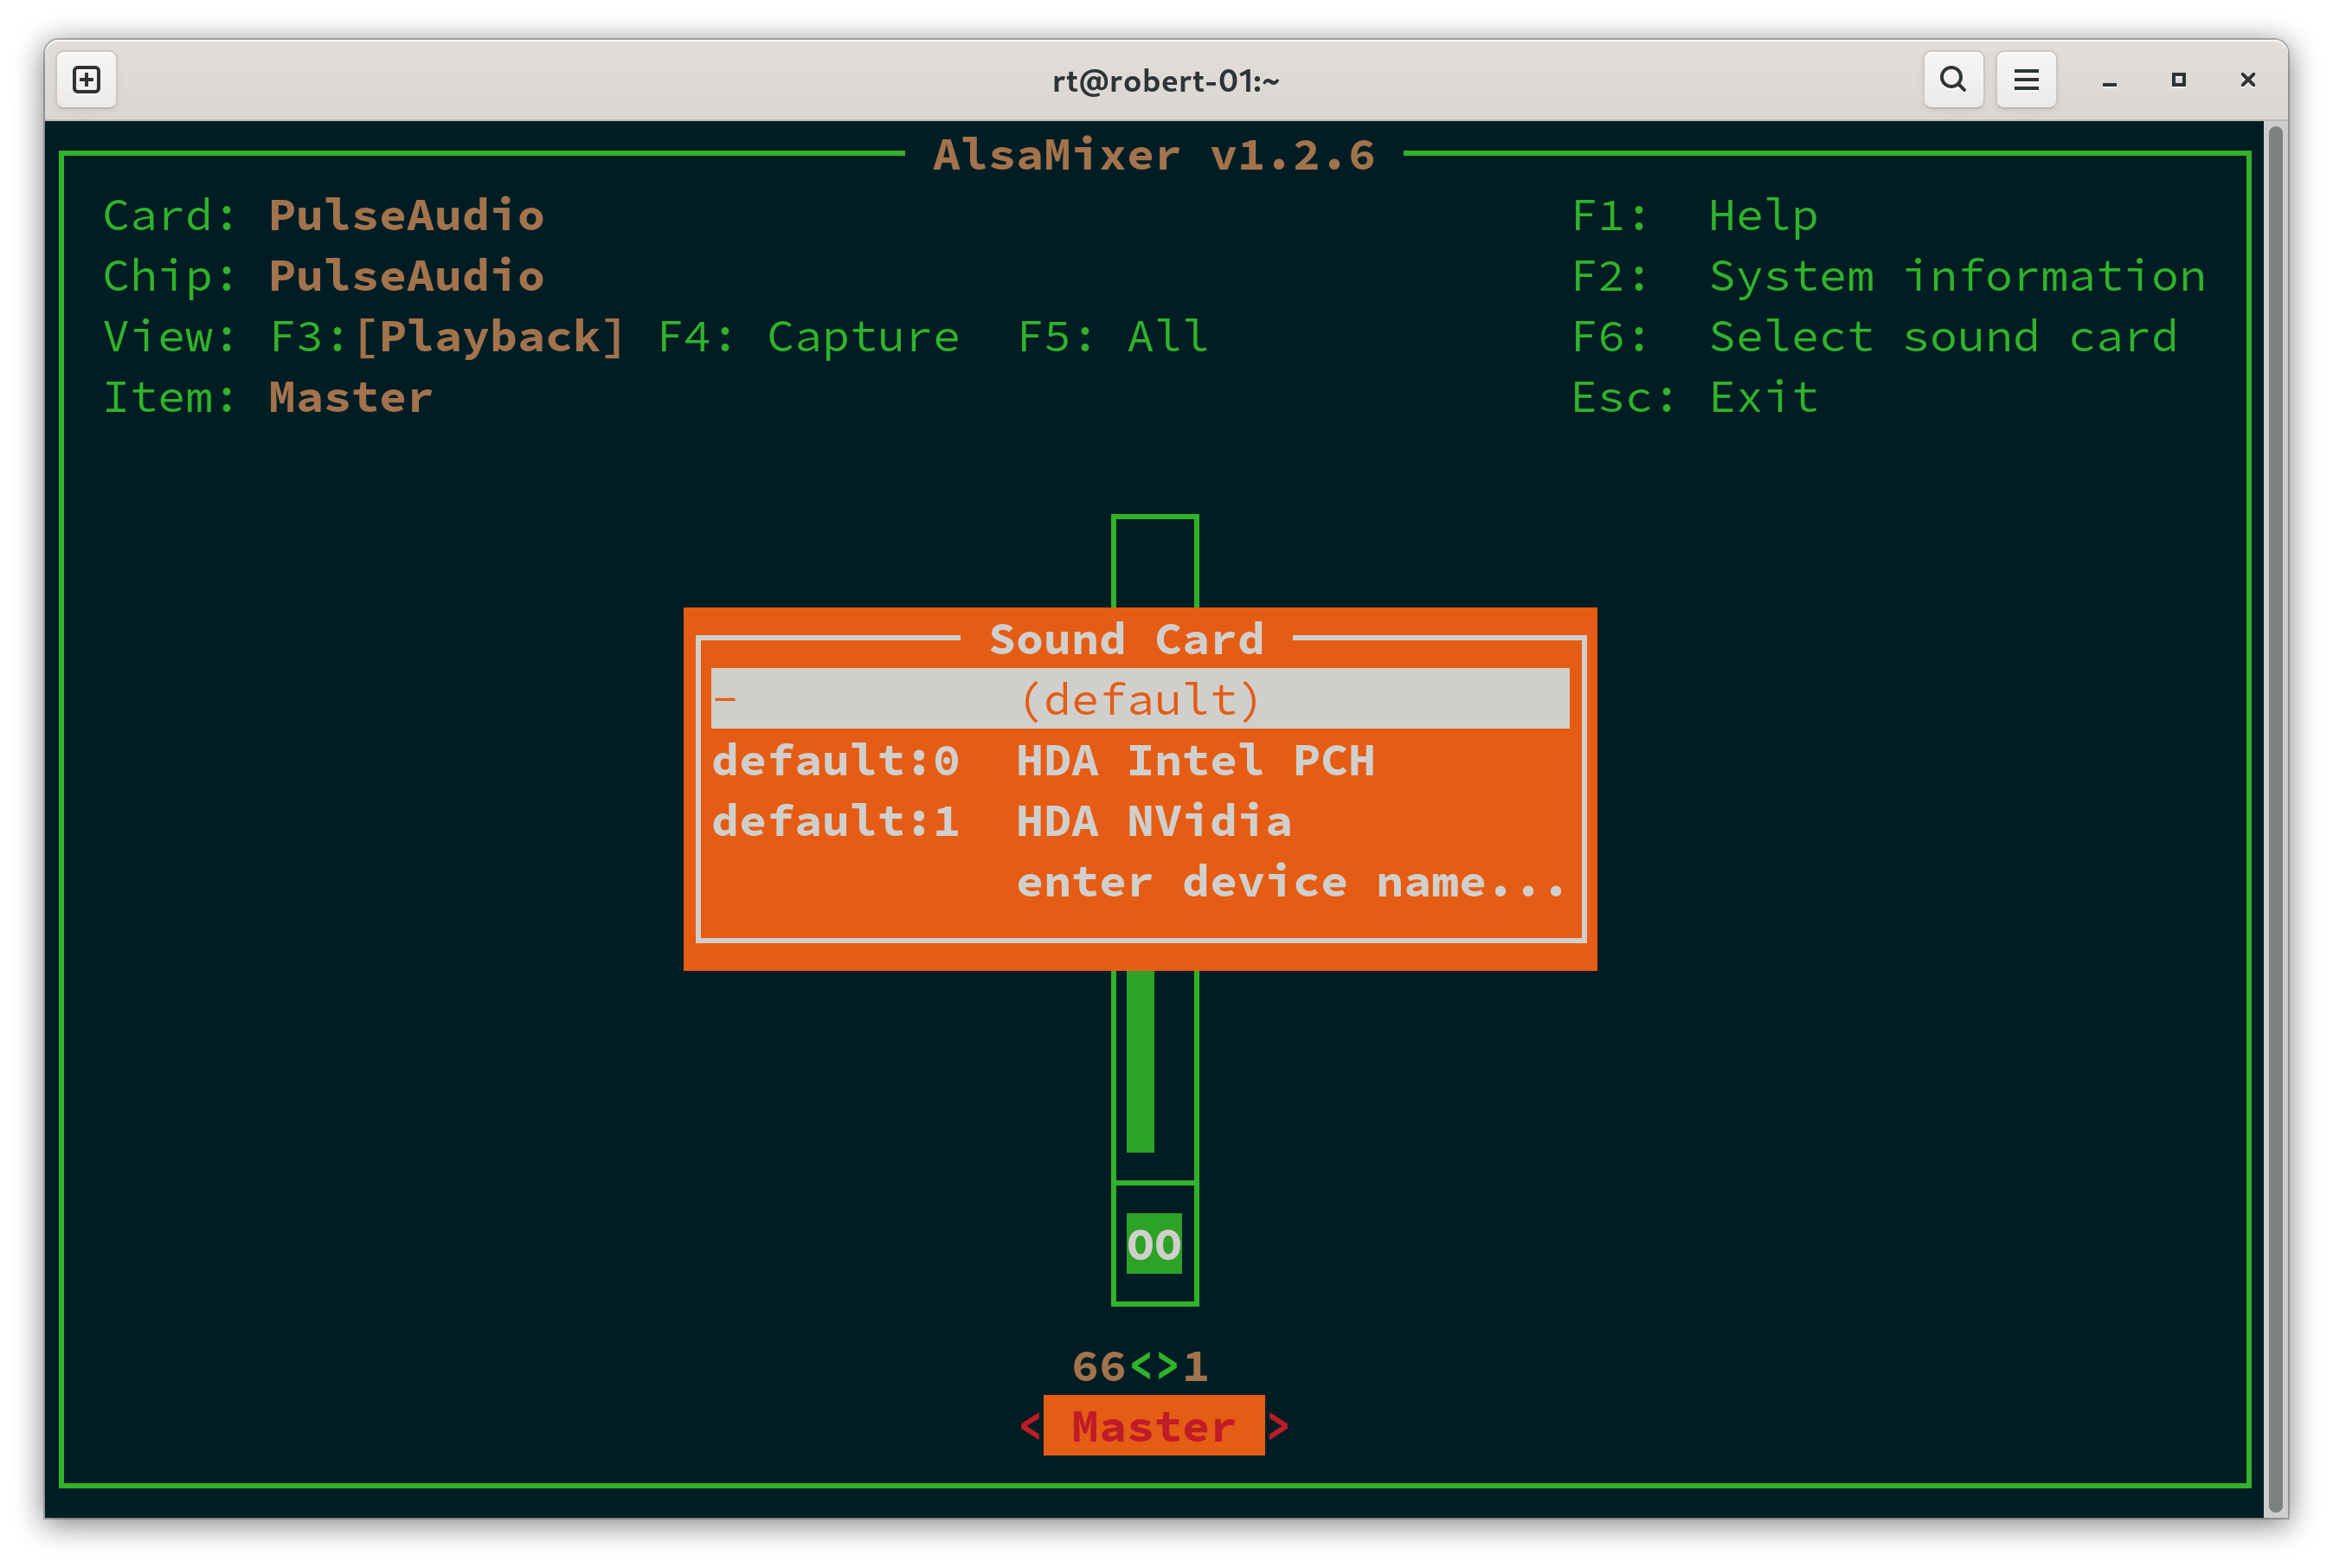
Task: Open the search icon in the titlebar
Action: pyautogui.click(x=1951, y=79)
